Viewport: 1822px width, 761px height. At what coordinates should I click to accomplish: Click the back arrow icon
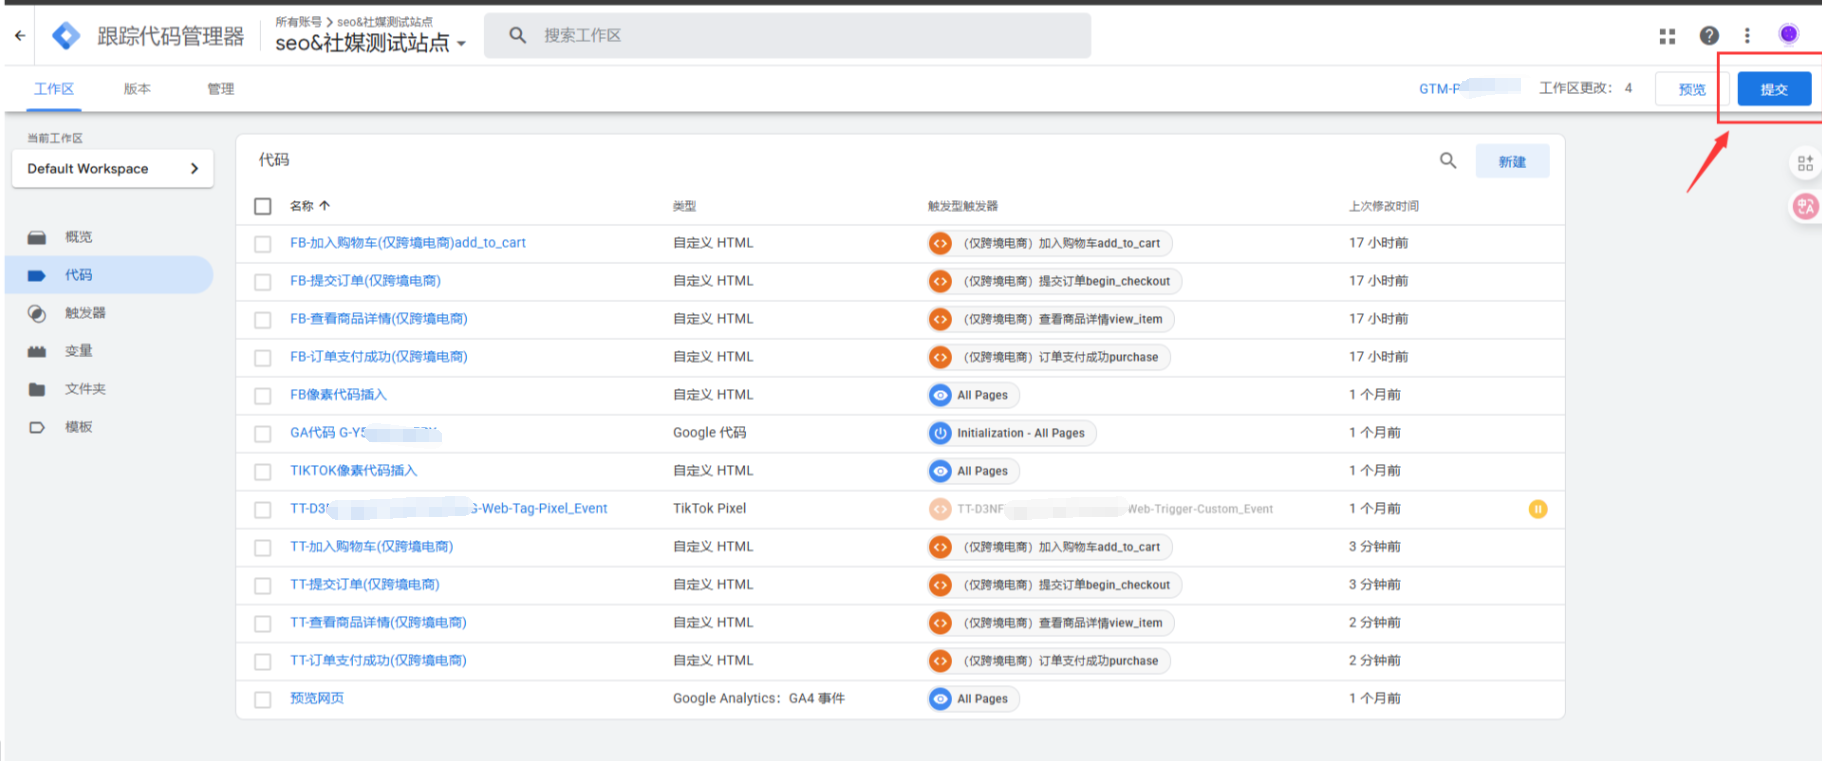point(20,36)
